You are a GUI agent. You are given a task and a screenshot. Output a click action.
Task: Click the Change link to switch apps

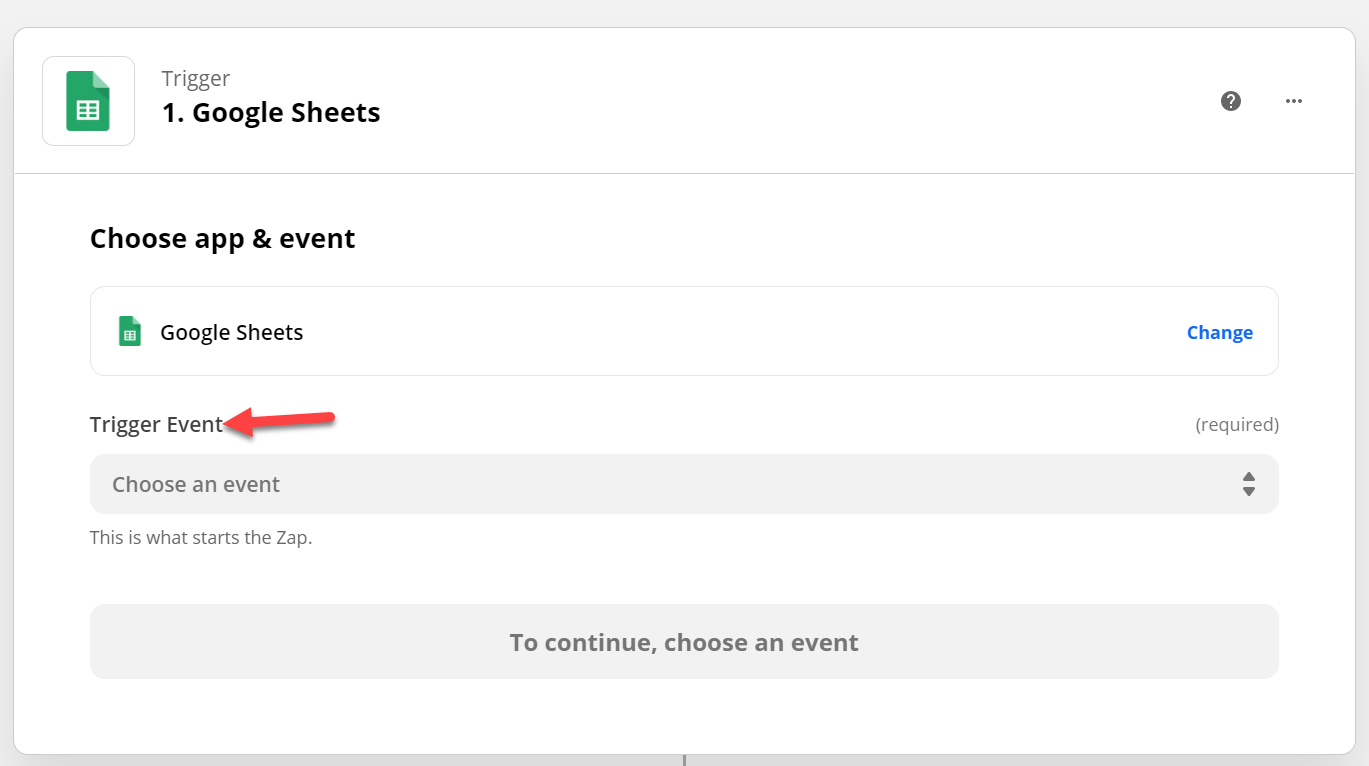tap(1219, 333)
